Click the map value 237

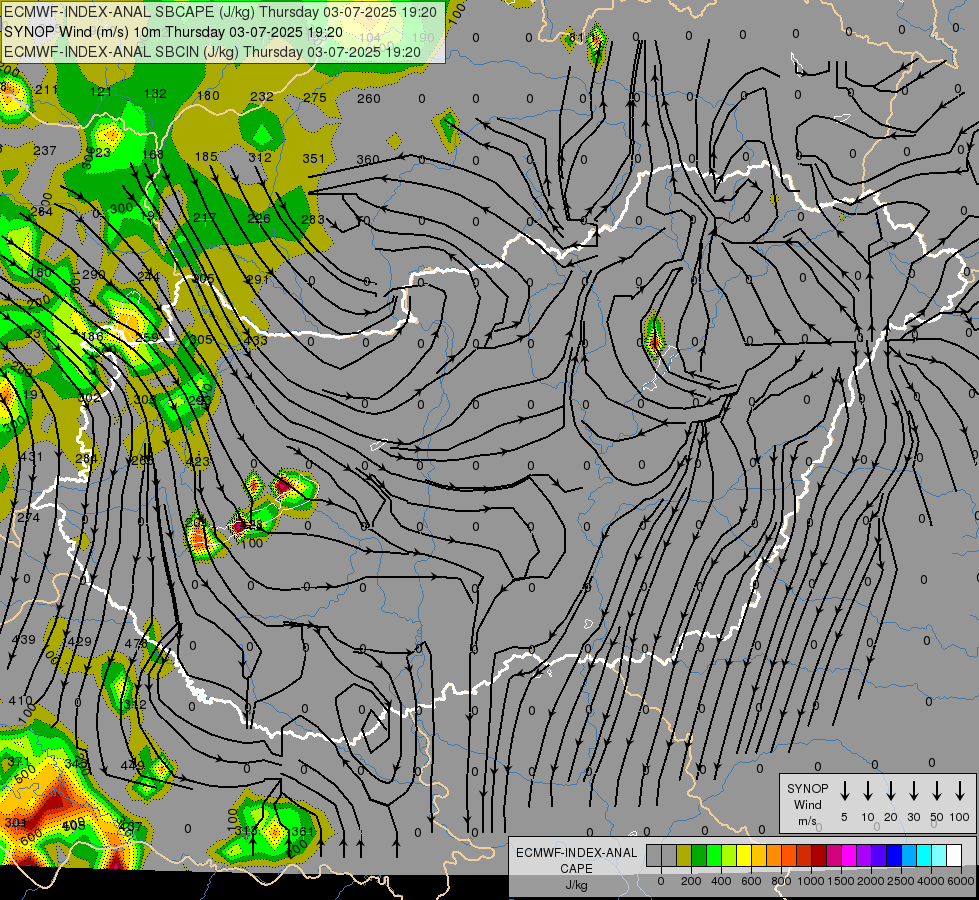coord(45,151)
